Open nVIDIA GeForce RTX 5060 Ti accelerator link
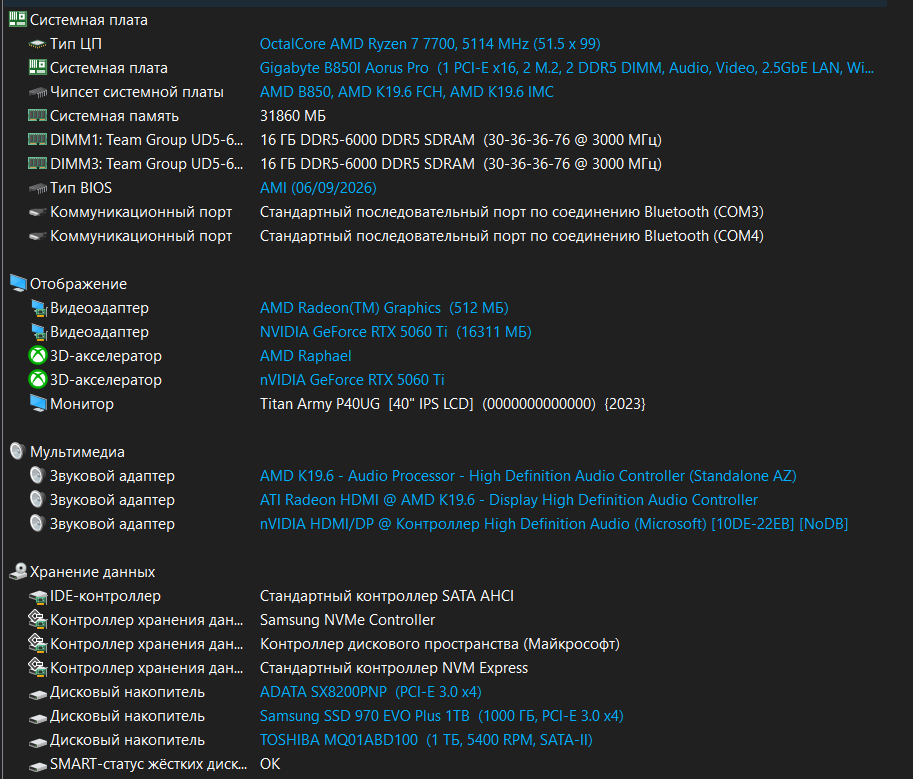 pyautogui.click(x=352, y=379)
